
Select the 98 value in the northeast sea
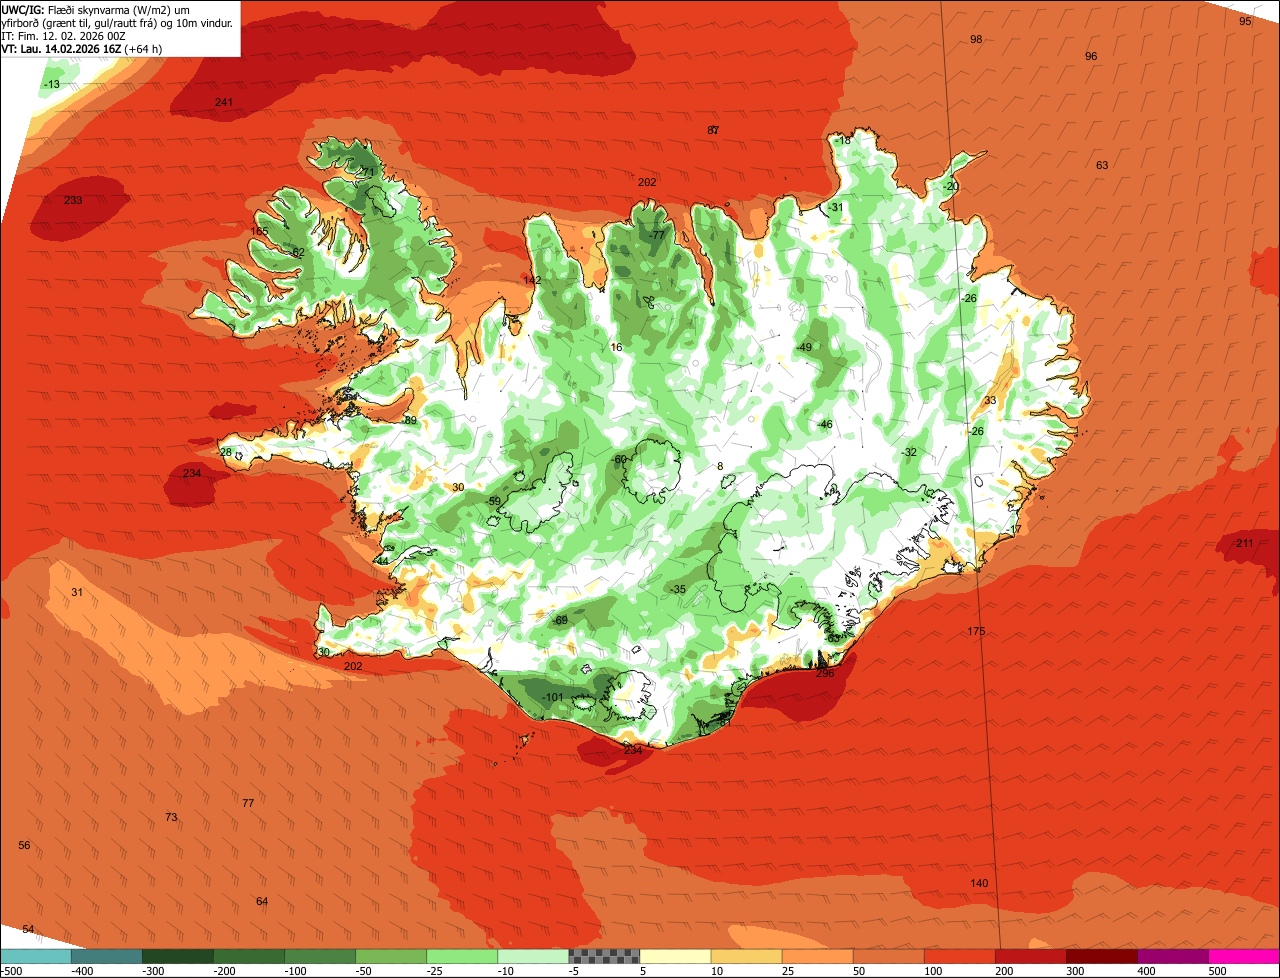(x=976, y=39)
